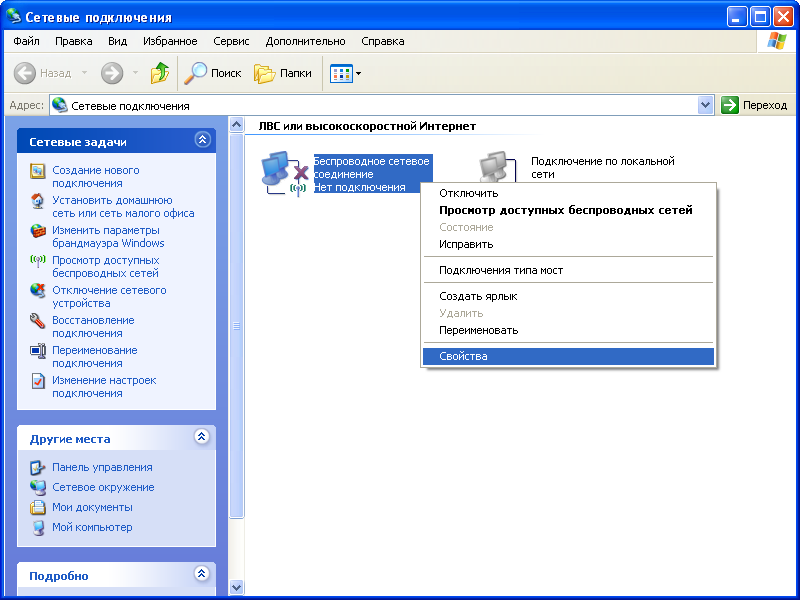
Task: Go up one folder level icon
Action: pyautogui.click(x=160, y=73)
